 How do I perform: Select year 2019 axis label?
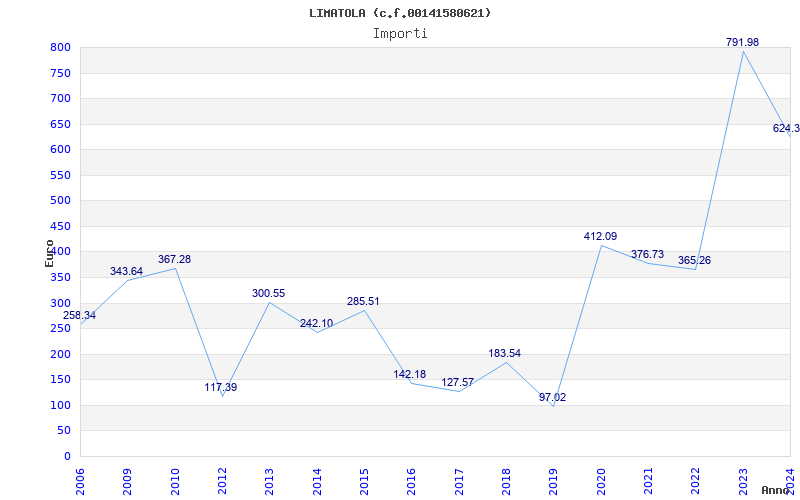coord(554,482)
